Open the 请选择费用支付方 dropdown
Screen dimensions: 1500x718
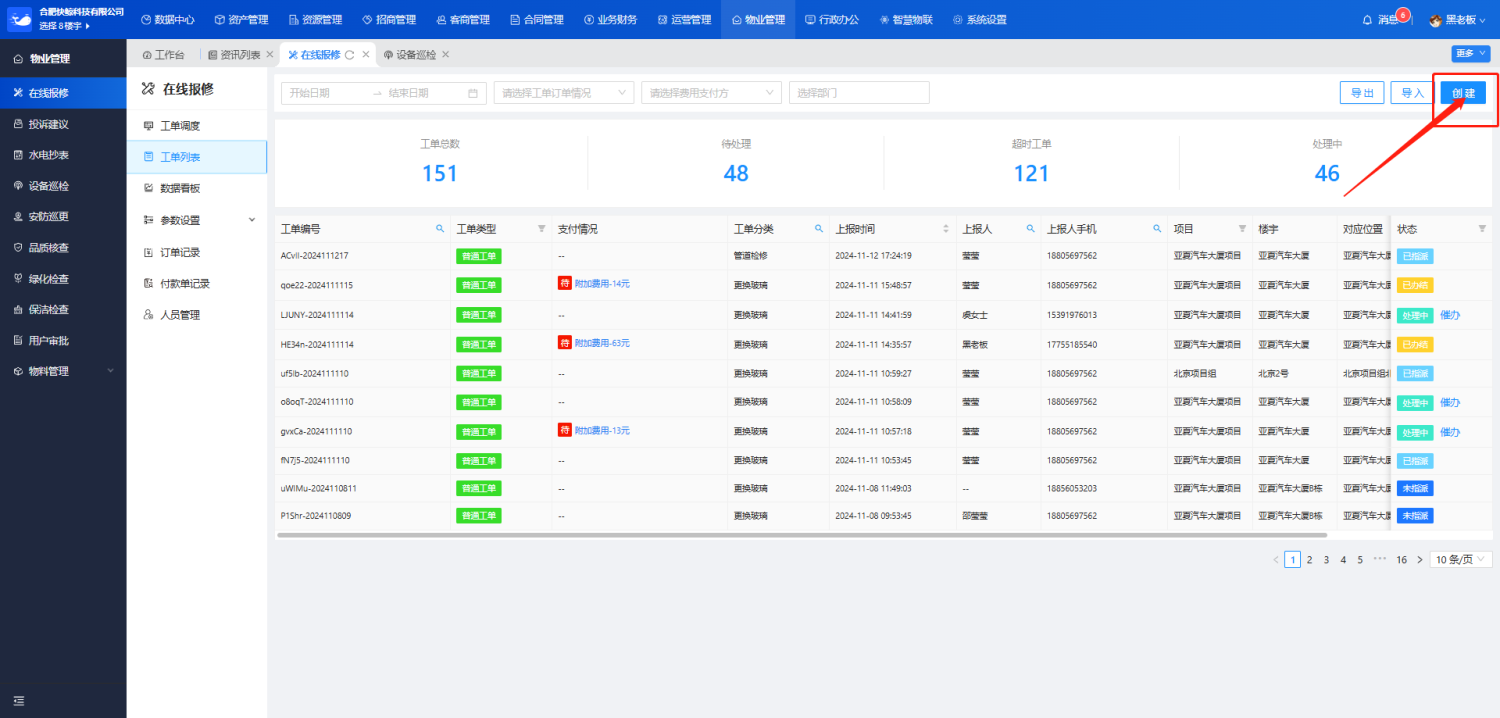712,93
